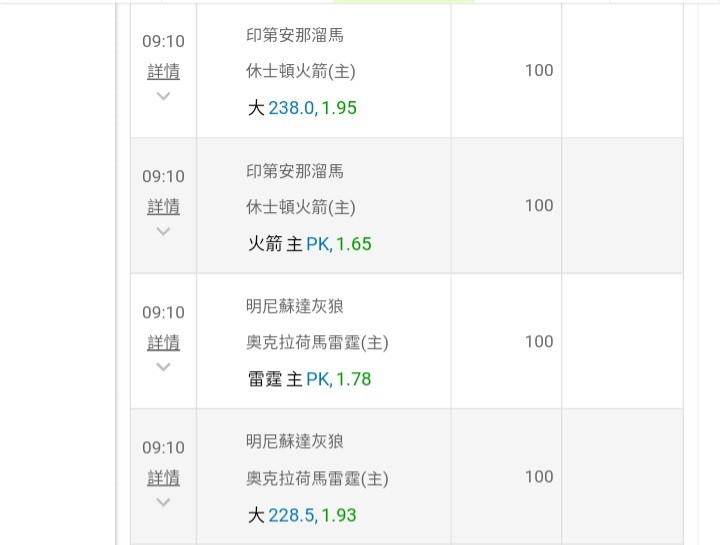Click the 100 amount in the 大 228.5 row

pyautogui.click(x=539, y=477)
